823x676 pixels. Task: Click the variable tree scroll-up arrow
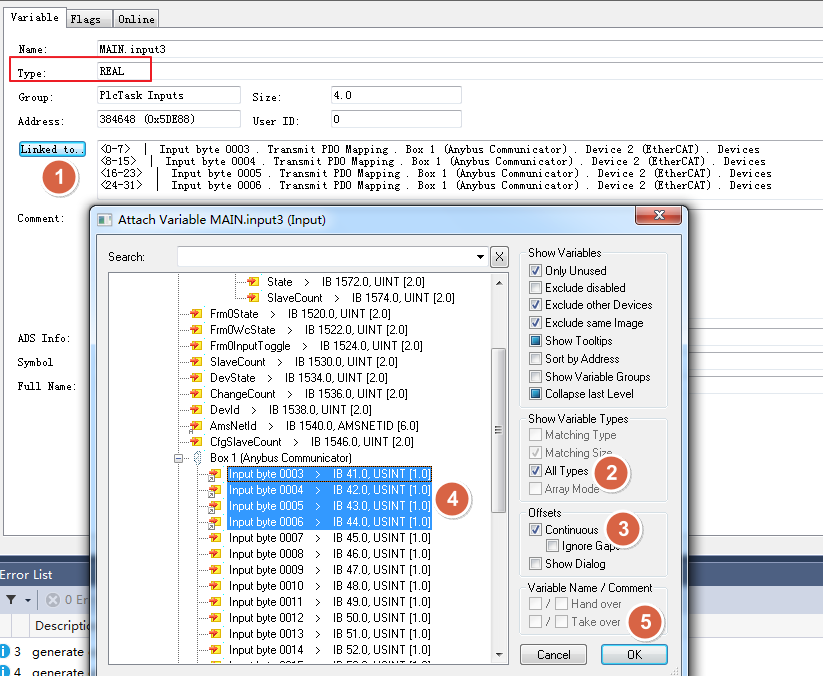click(x=499, y=283)
